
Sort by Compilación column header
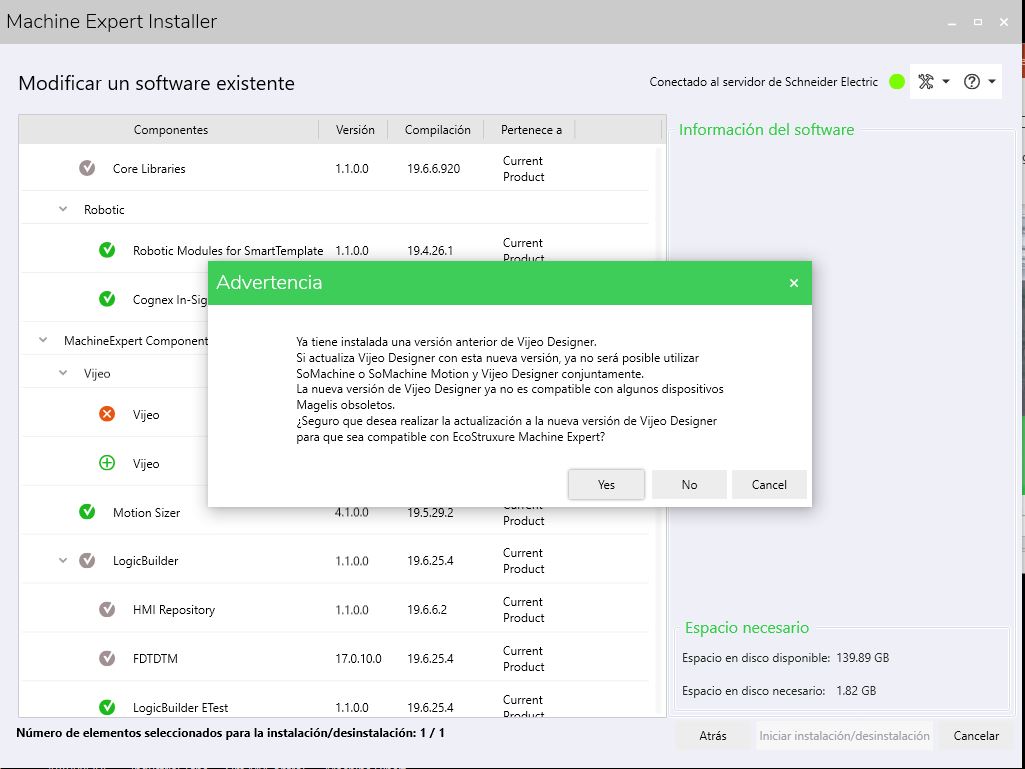(437, 129)
